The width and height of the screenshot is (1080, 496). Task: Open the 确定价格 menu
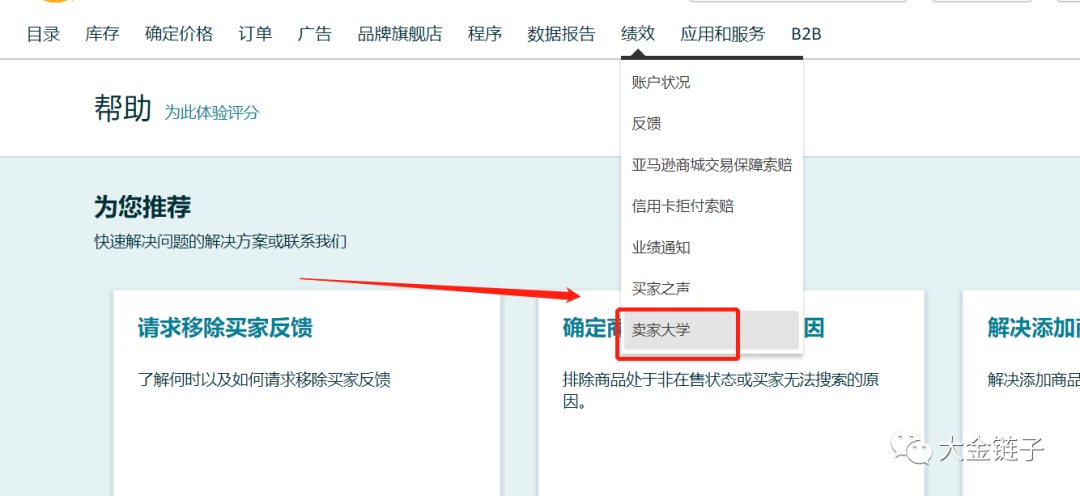pyautogui.click(x=179, y=34)
